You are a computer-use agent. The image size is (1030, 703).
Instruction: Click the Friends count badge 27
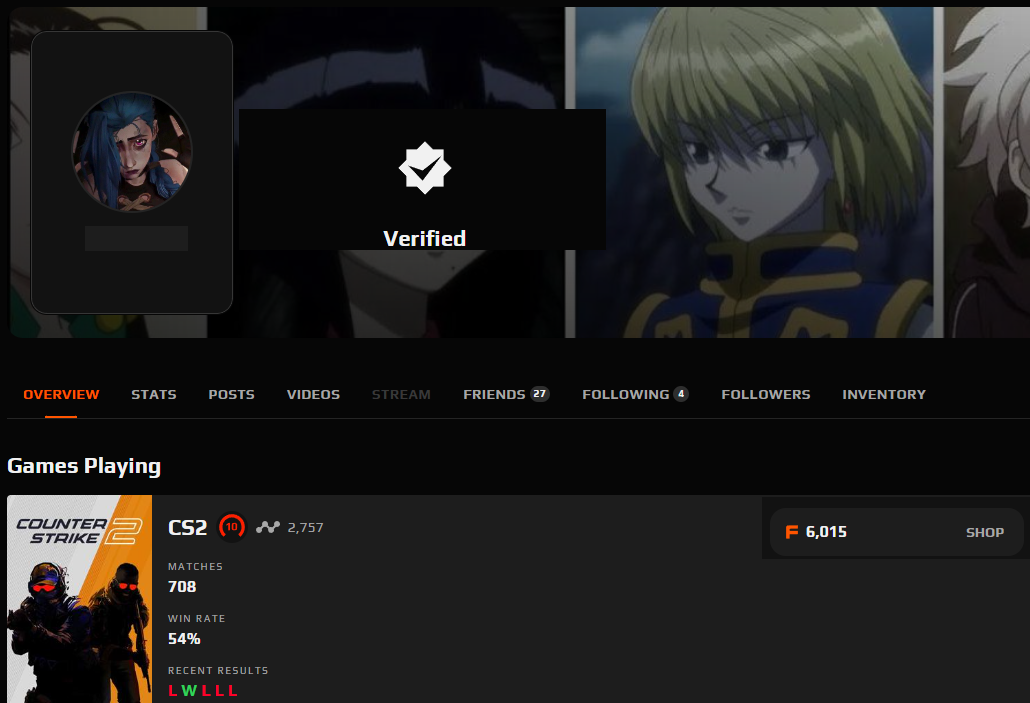(x=540, y=394)
